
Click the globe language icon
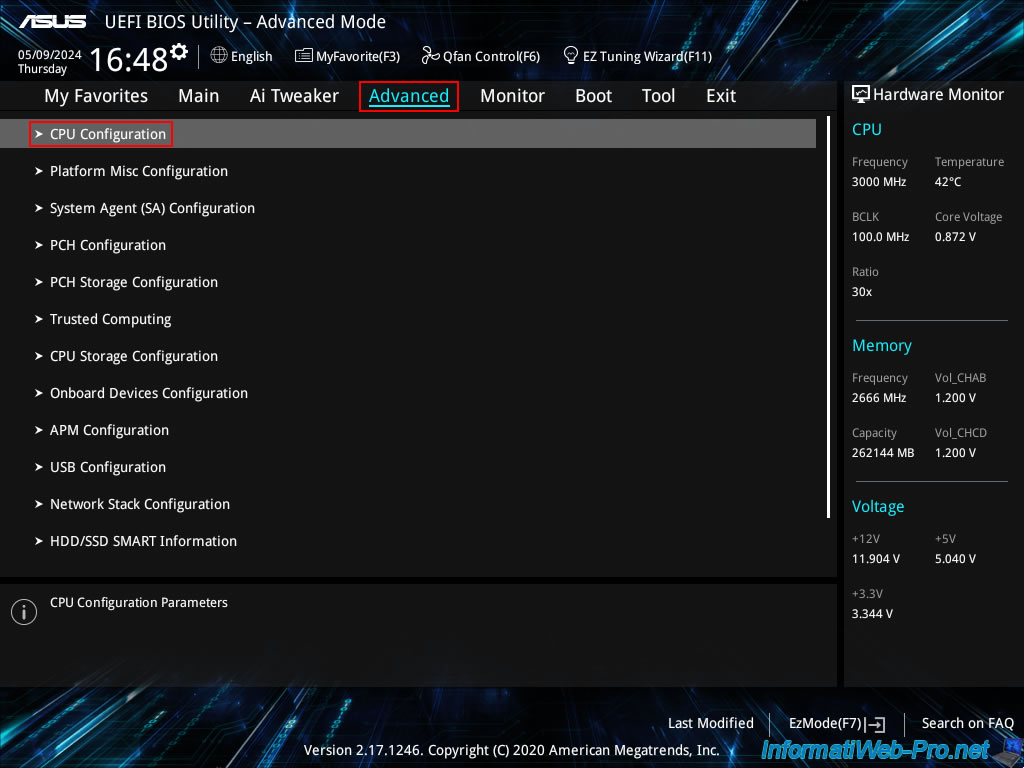[219, 56]
